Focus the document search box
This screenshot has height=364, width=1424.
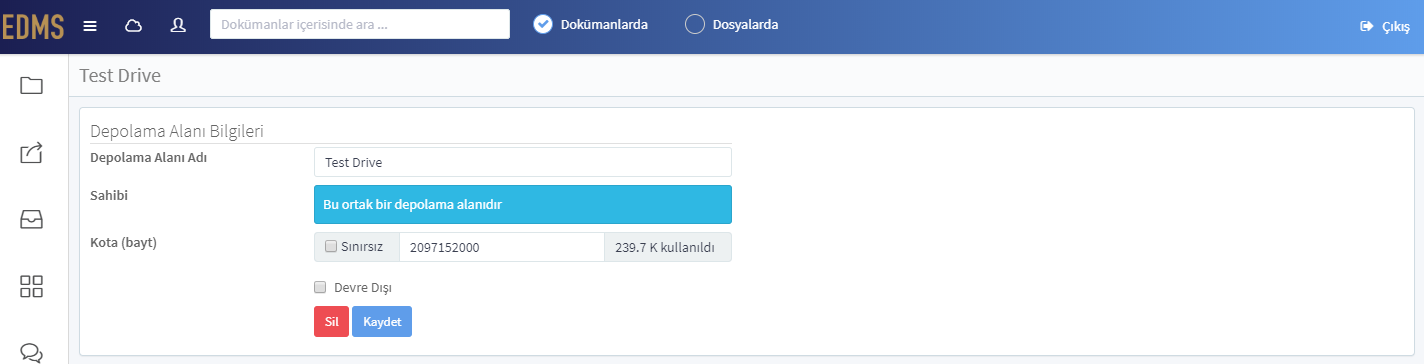coord(360,24)
